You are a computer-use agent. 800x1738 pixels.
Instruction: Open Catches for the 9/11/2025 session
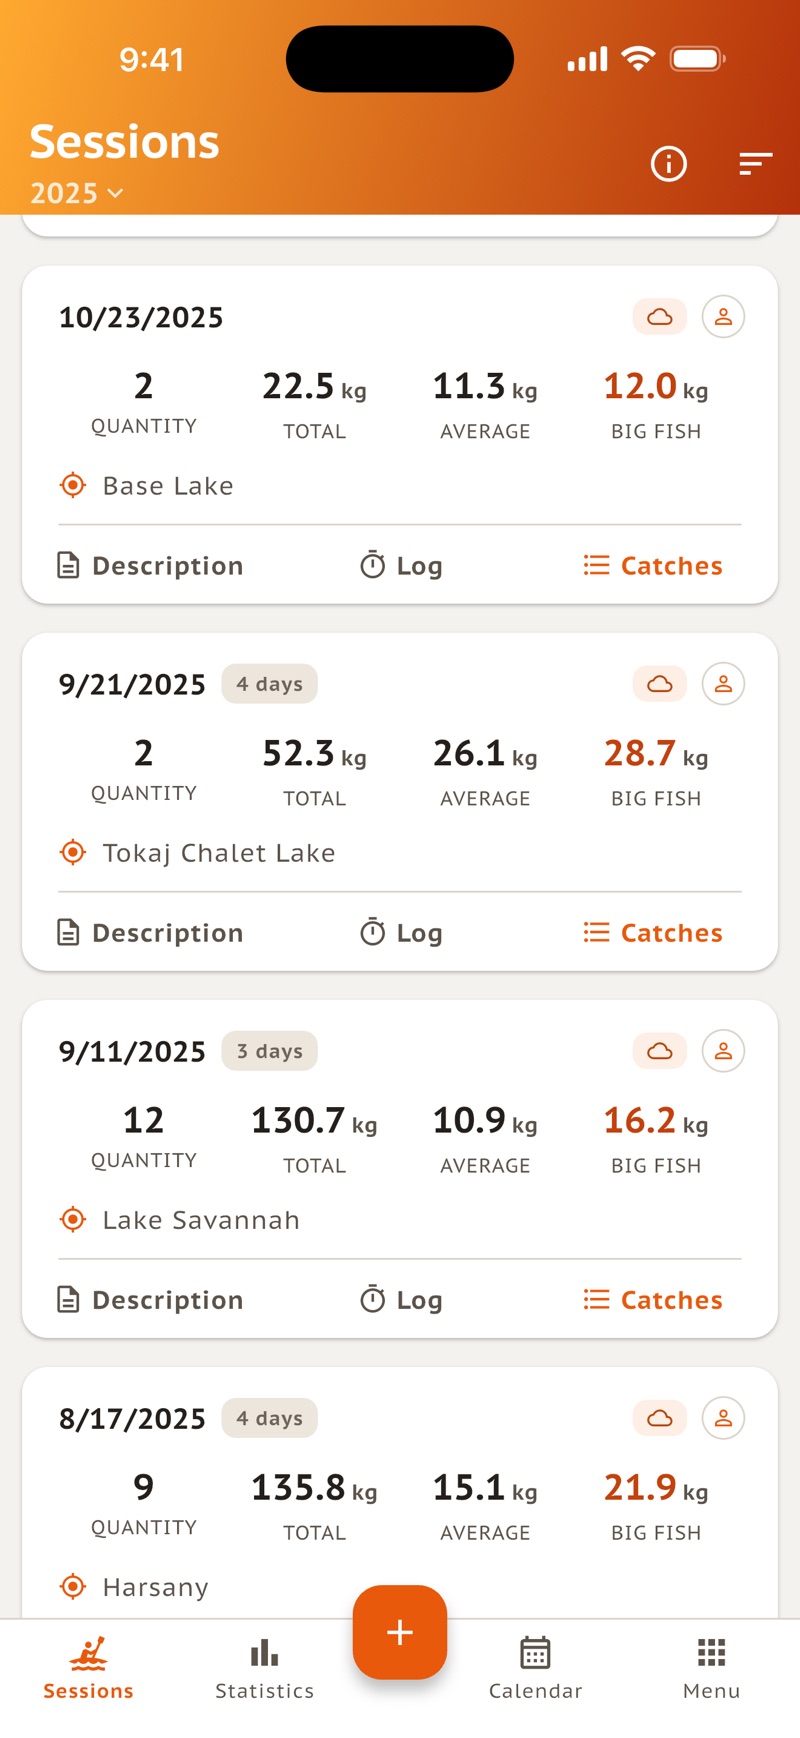tap(653, 1300)
